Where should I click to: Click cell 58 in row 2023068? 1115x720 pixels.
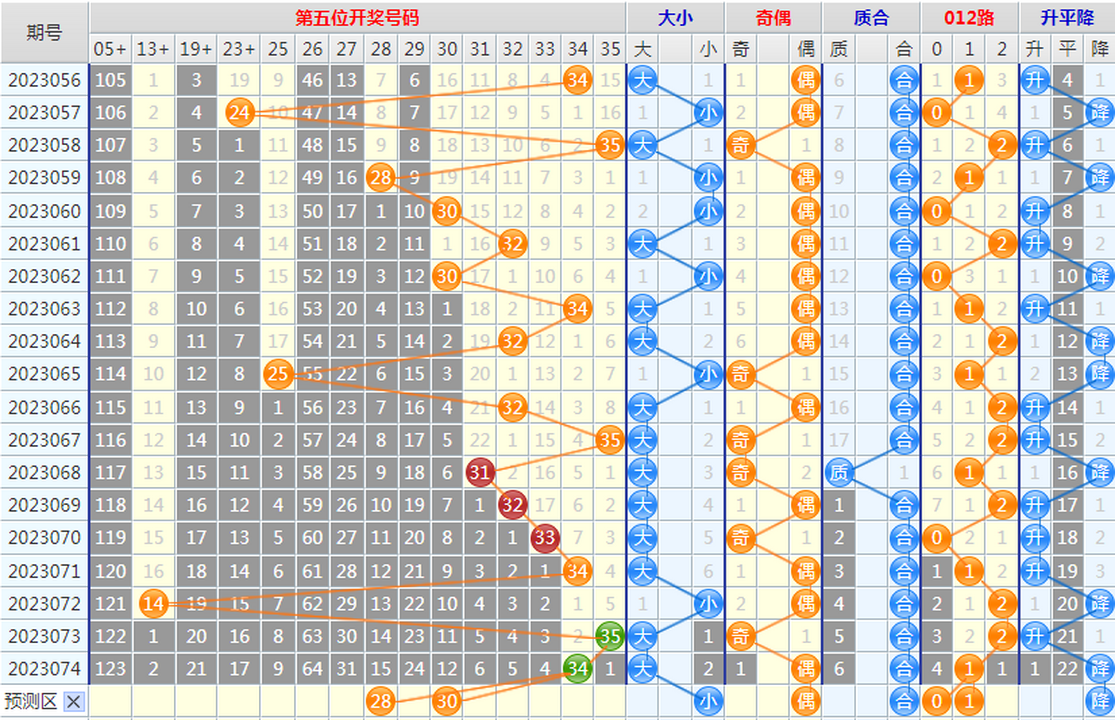pos(312,472)
